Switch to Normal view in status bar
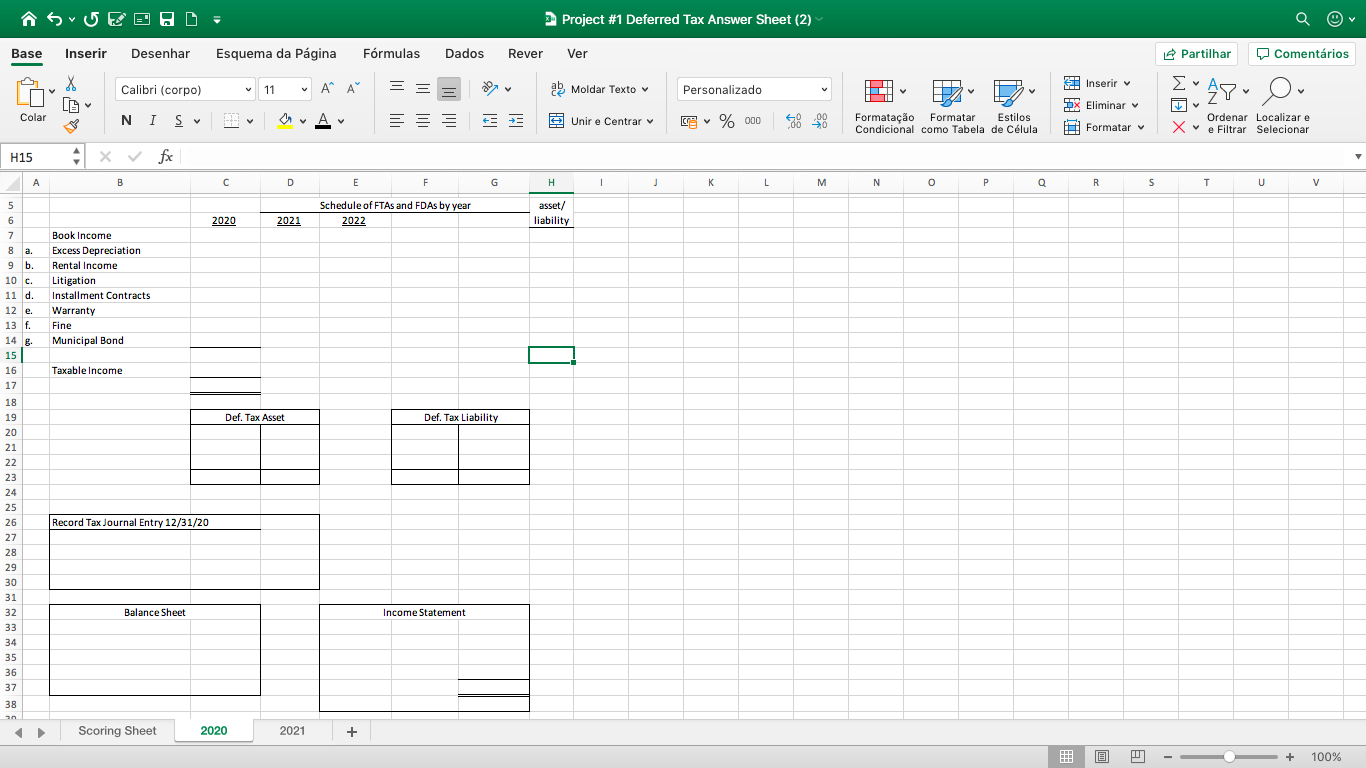 point(1066,757)
